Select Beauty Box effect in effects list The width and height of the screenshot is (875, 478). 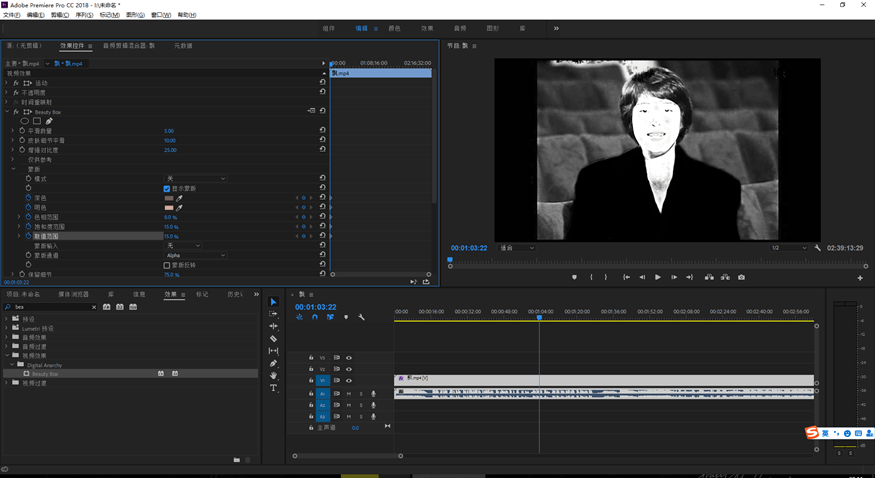tap(46, 373)
